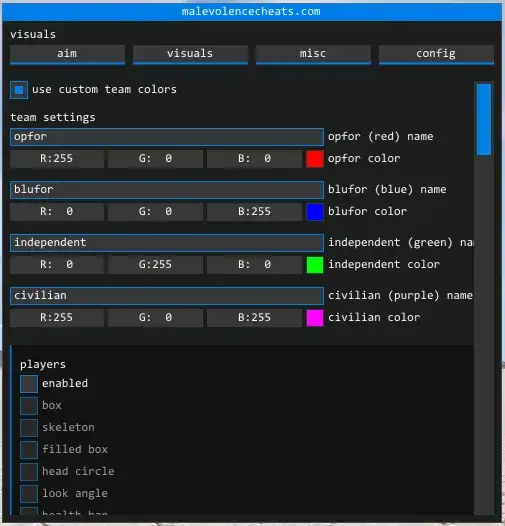
Task: Click the 'civilian (purple) name' label
Action: point(400,296)
